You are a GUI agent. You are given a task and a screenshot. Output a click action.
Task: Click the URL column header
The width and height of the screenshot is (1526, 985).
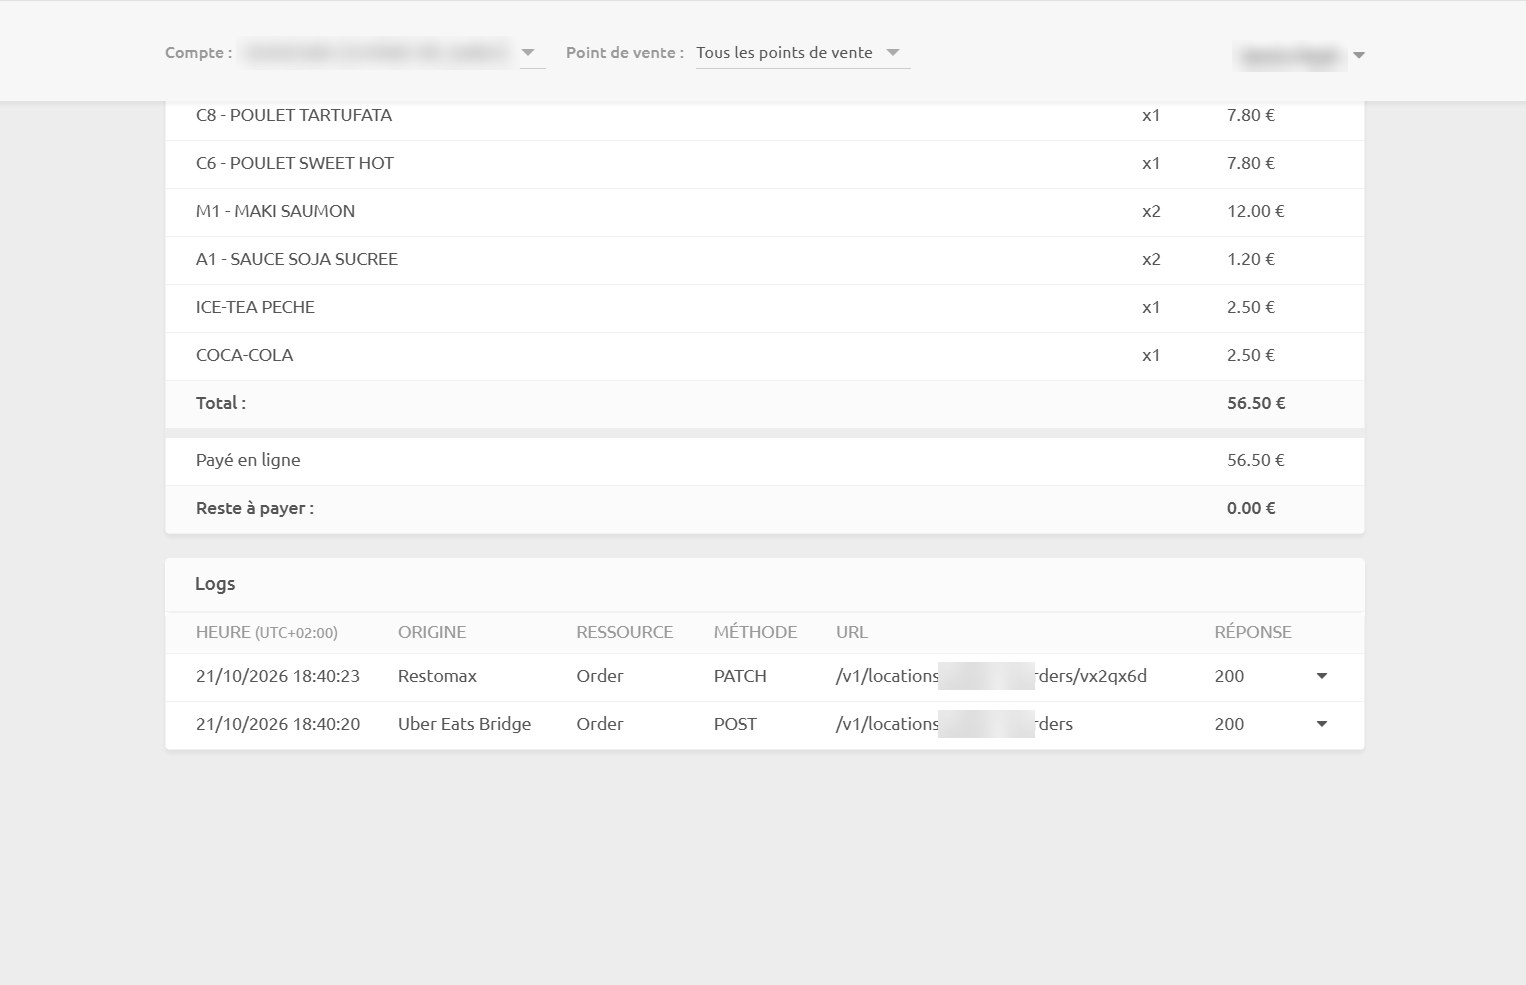852,632
